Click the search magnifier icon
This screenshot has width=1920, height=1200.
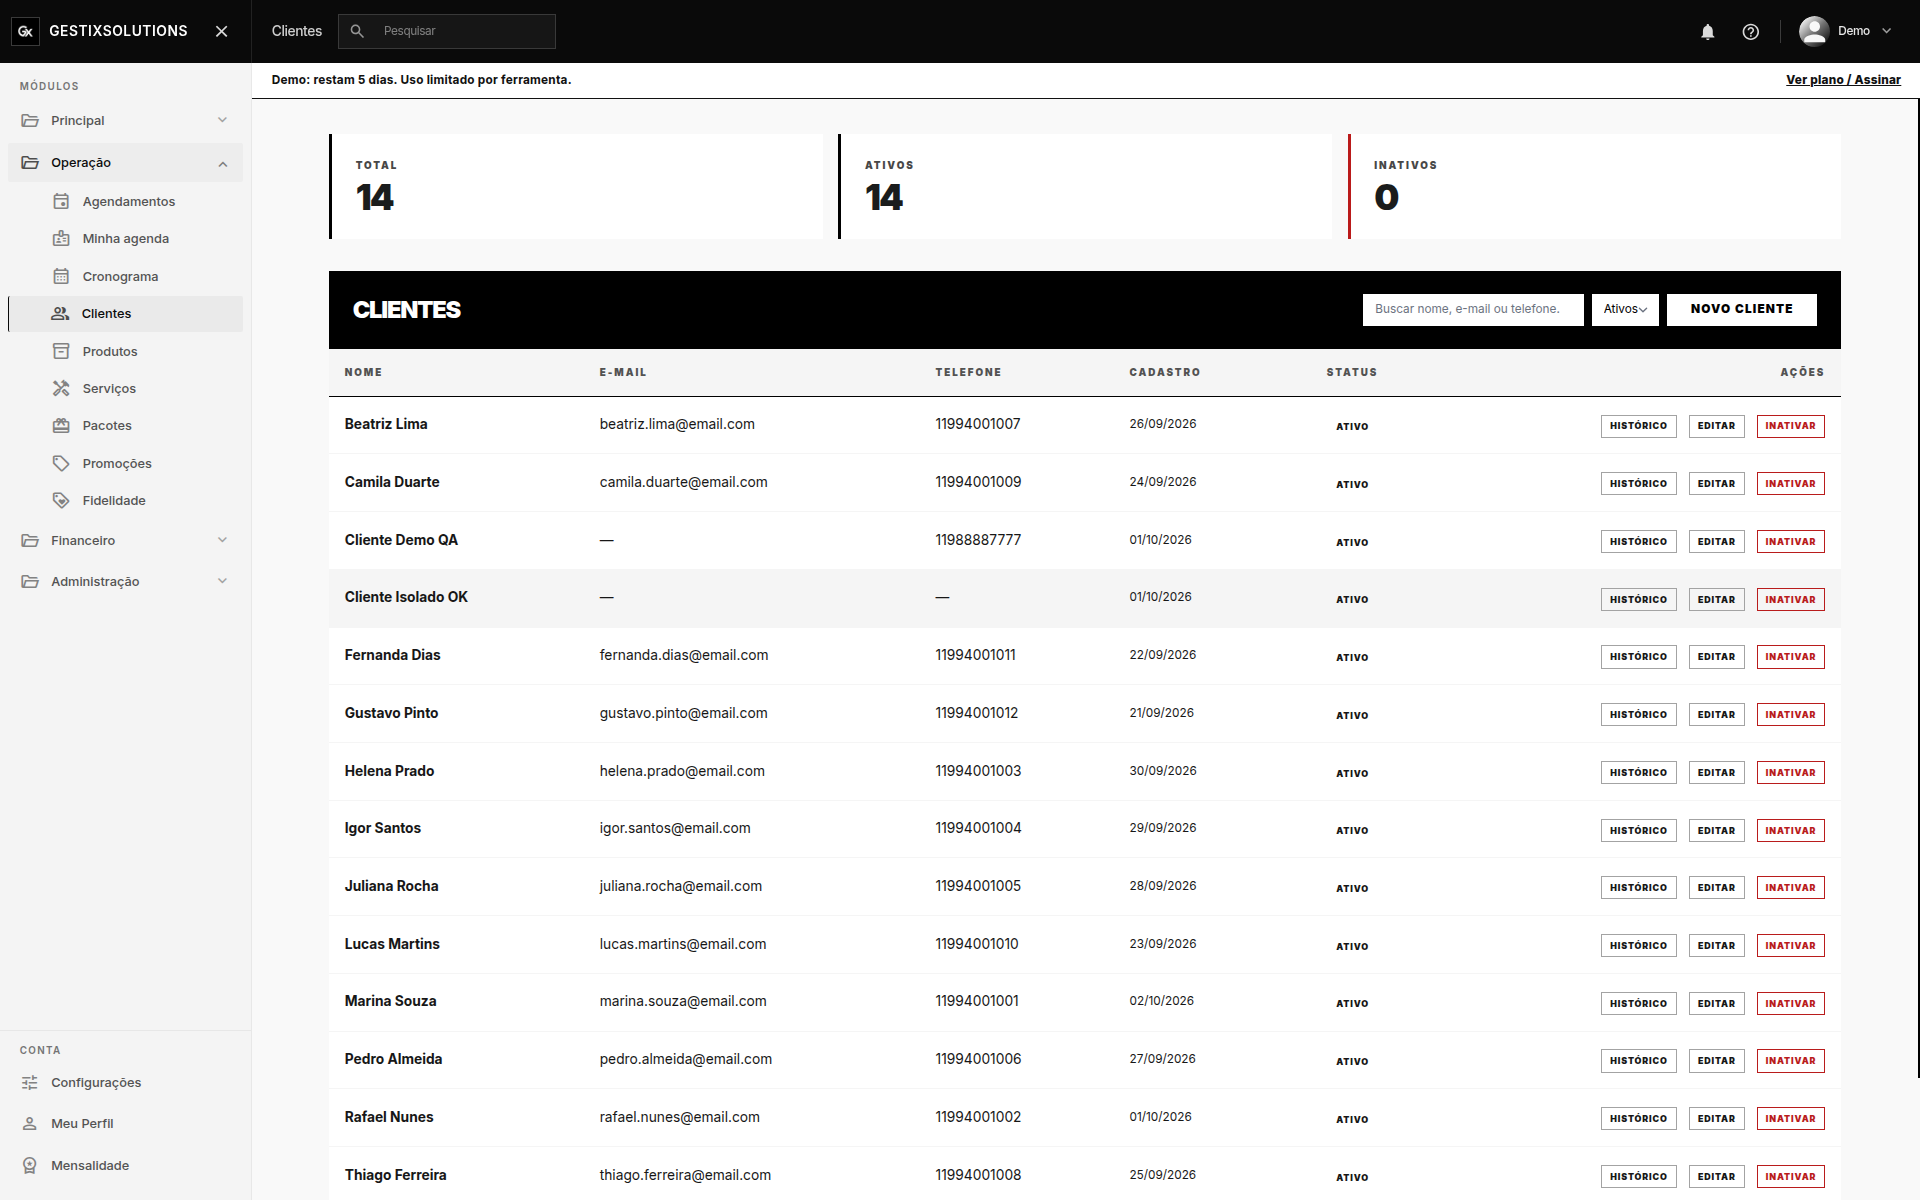coord(357,31)
